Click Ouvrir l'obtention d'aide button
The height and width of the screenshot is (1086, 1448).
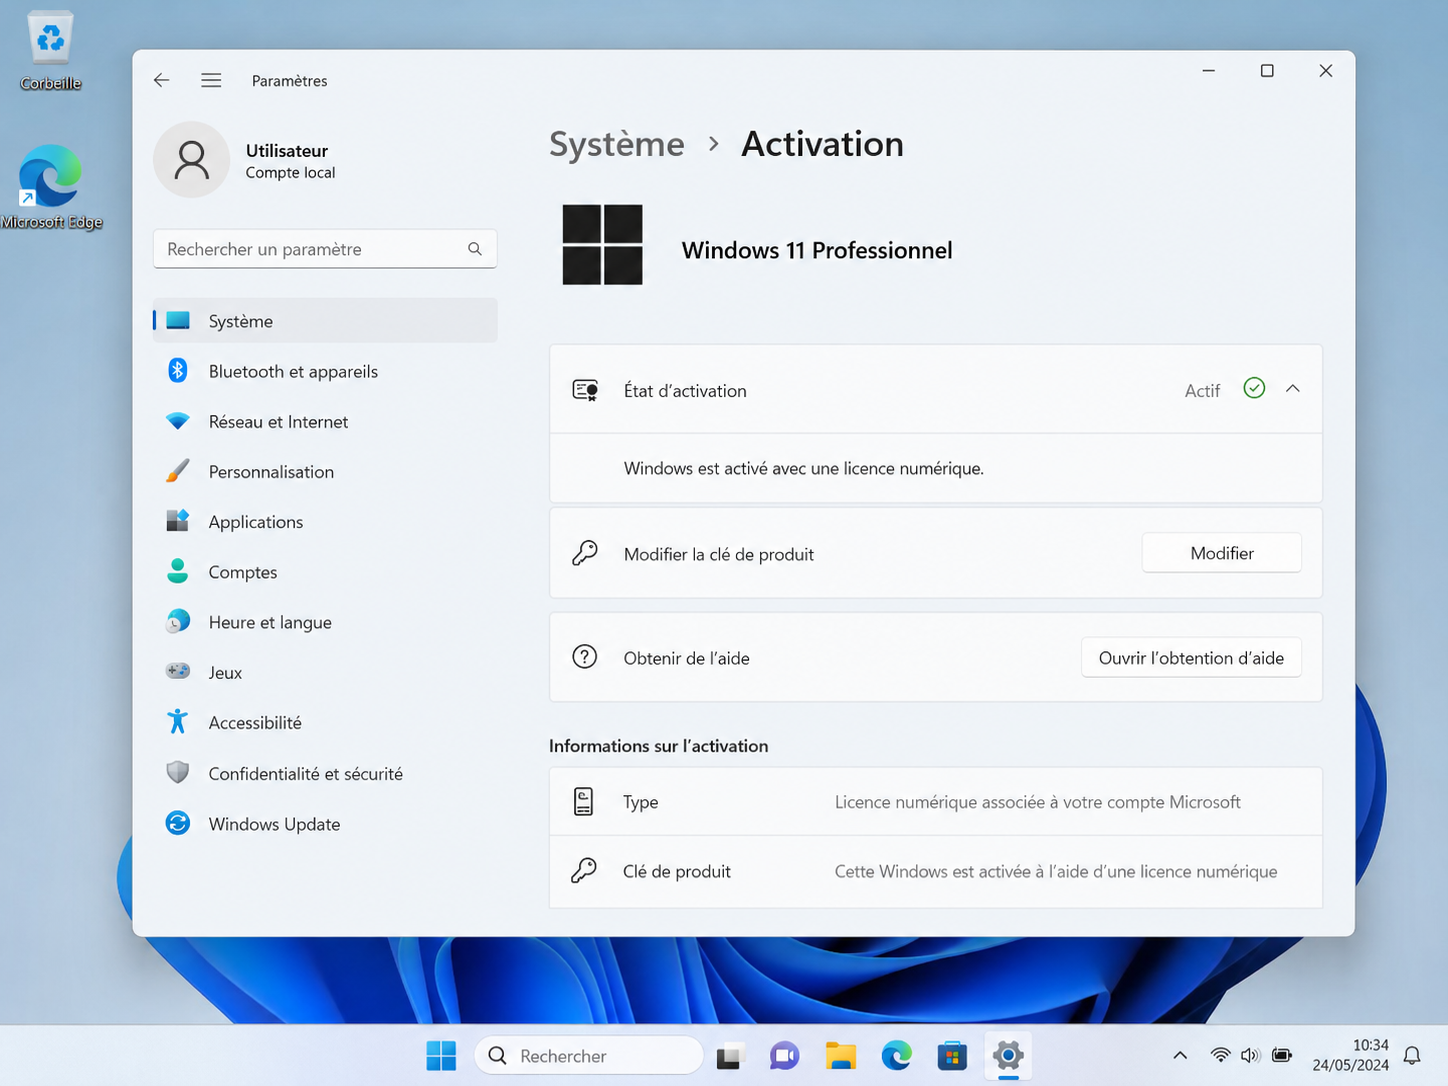click(1191, 658)
